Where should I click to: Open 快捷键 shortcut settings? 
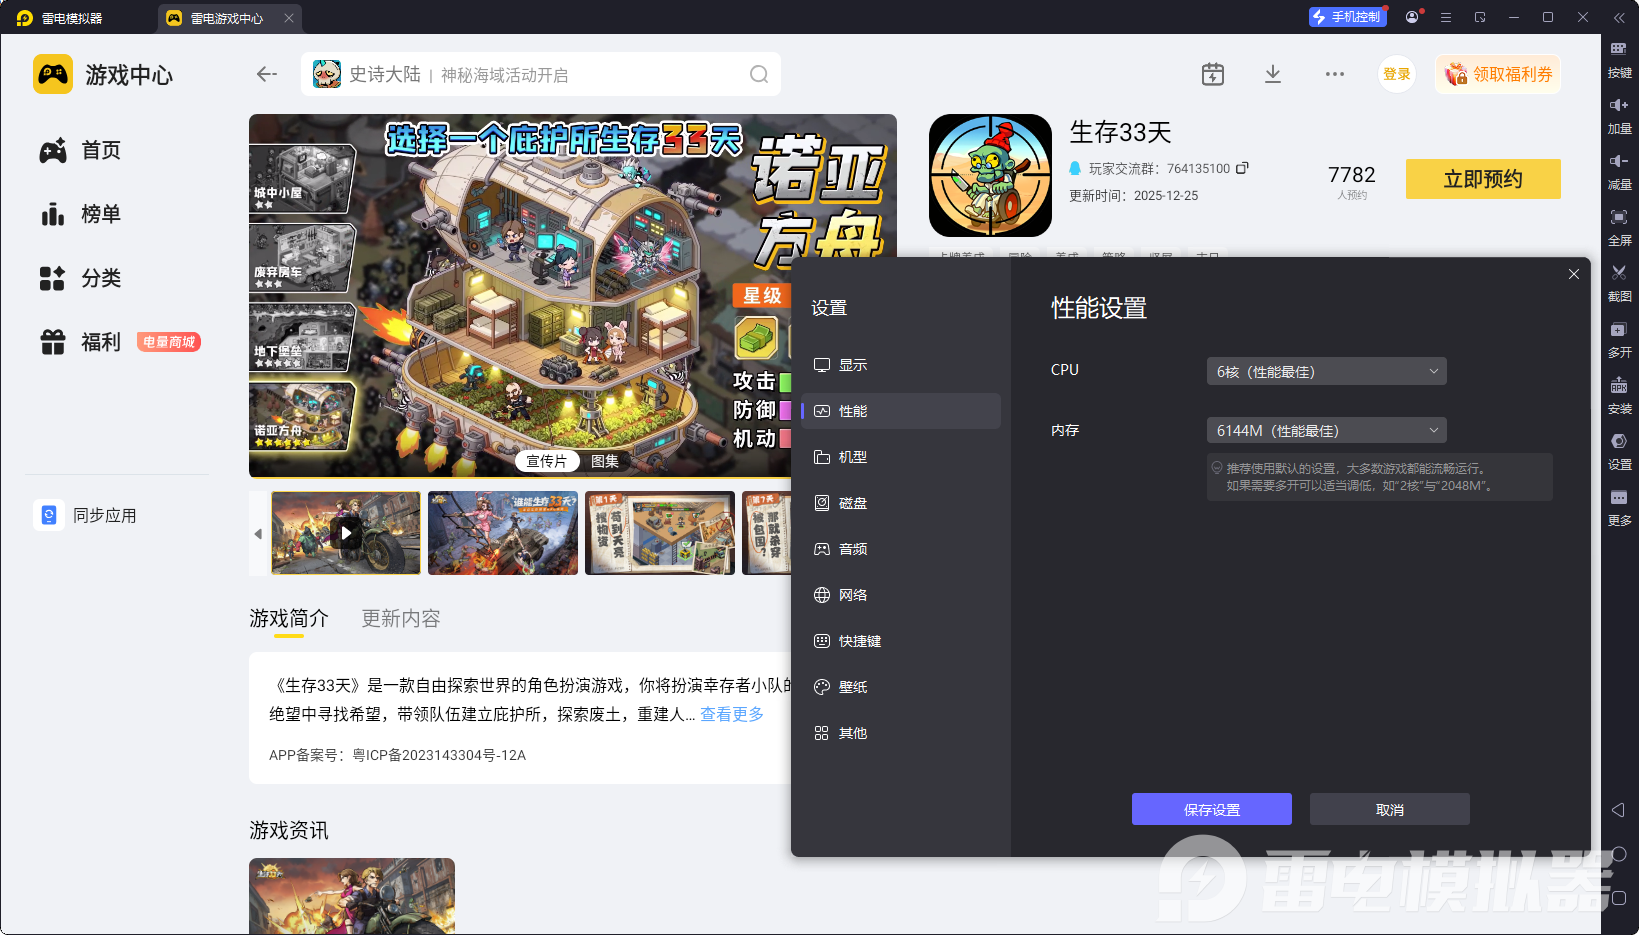(x=900, y=641)
